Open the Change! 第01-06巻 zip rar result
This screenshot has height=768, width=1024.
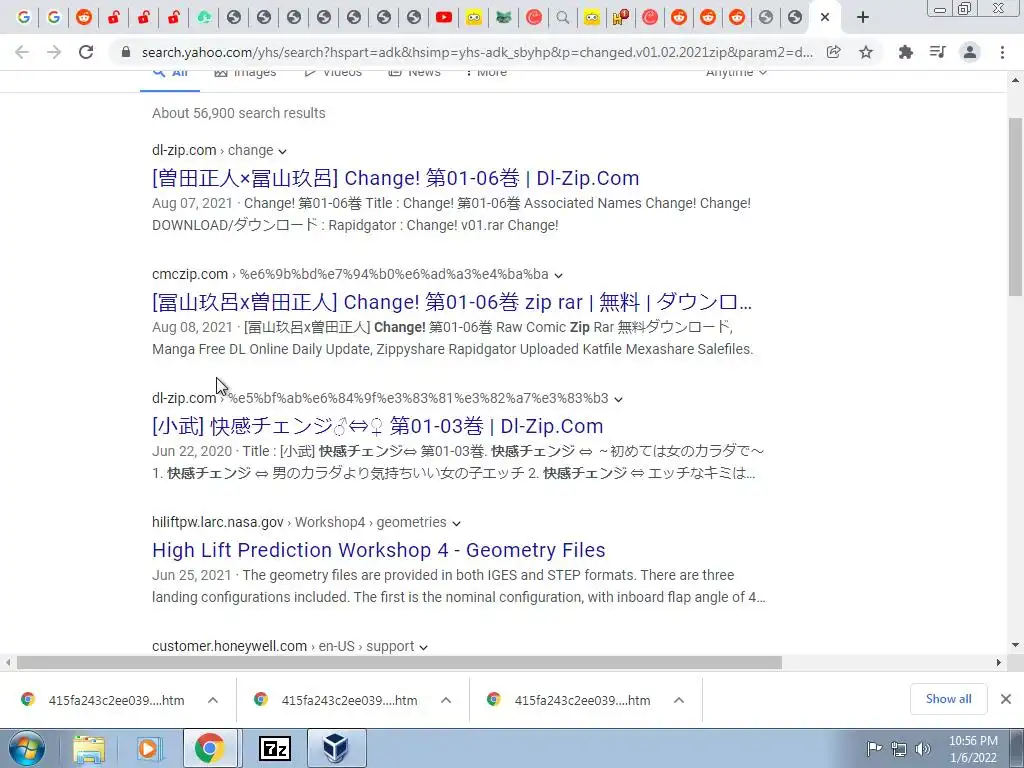click(x=452, y=302)
